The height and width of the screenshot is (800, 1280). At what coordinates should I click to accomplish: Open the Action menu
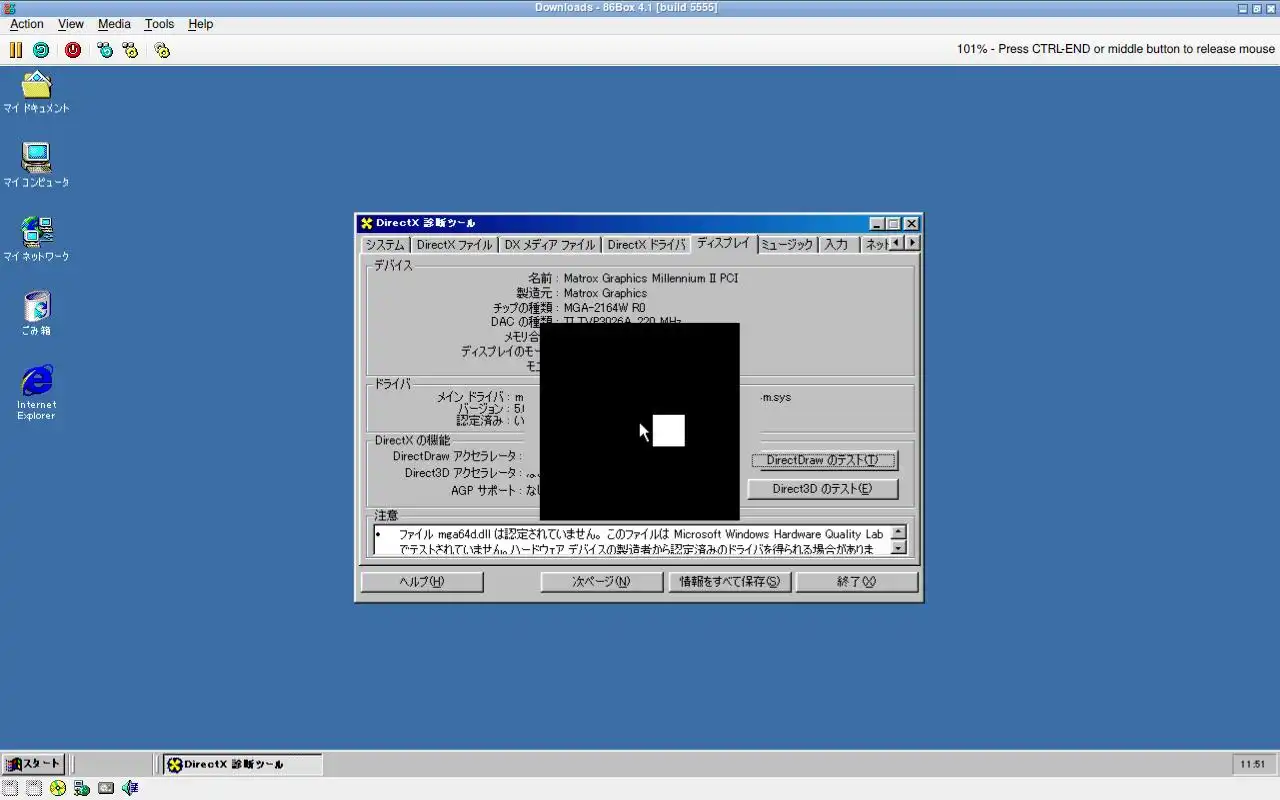(x=27, y=24)
